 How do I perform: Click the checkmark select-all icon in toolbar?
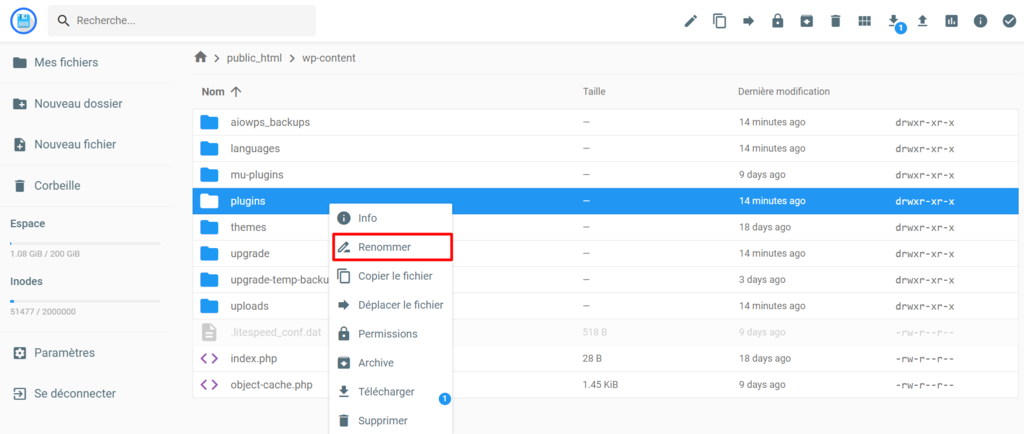pyautogui.click(x=1009, y=21)
